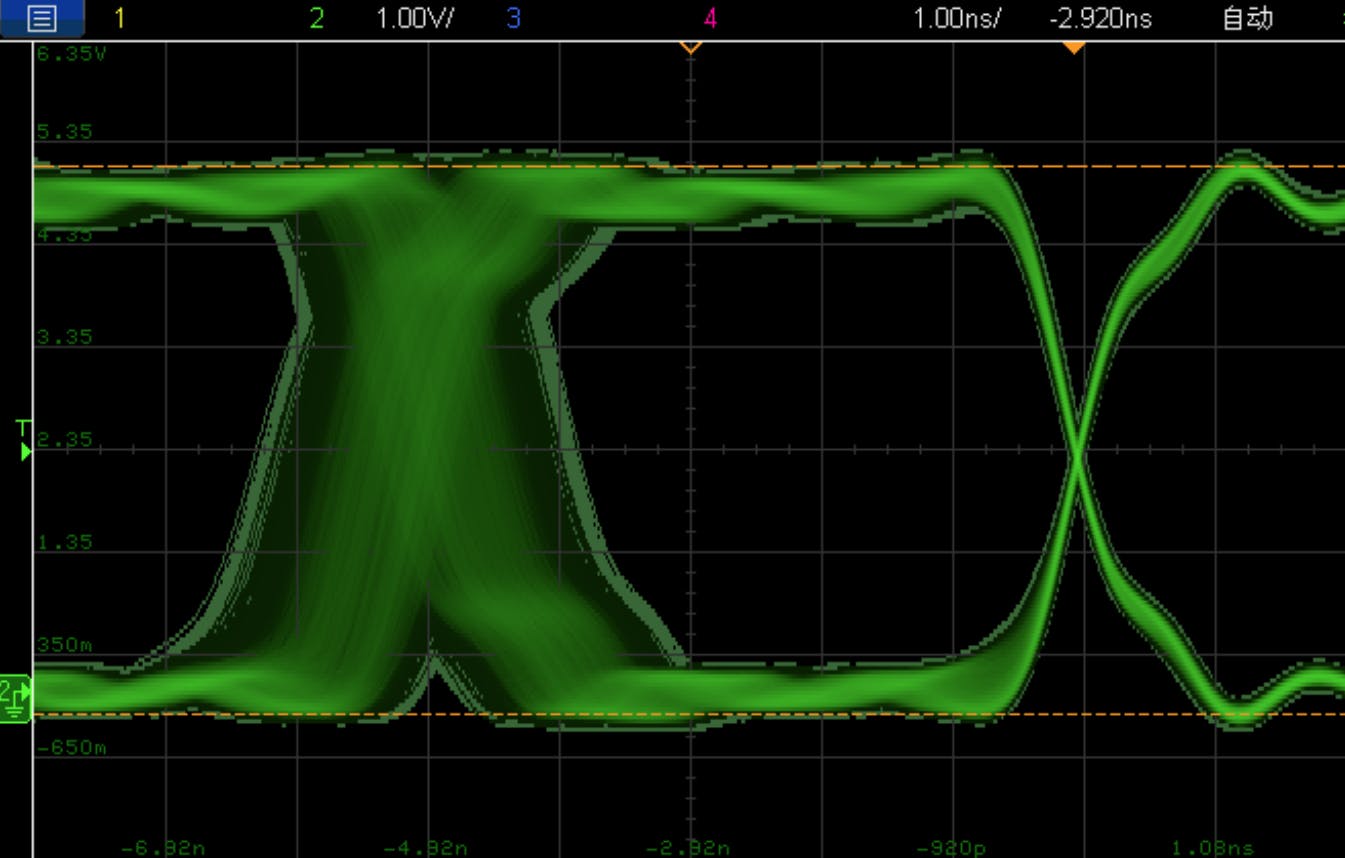Open channel settings from the yellow 1 label
The height and width of the screenshot is (858, 1345).
pyautogui.click(x=120, y=17)
